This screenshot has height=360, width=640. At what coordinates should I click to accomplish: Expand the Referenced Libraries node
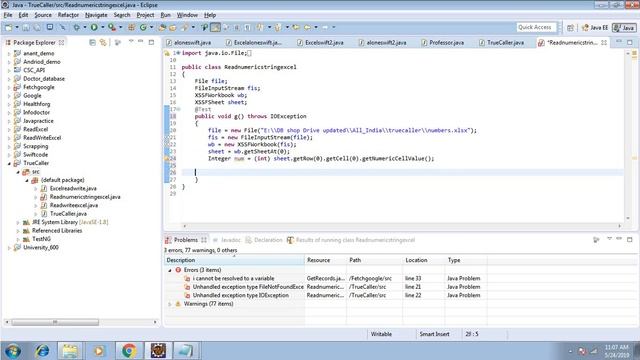(18, 231)
